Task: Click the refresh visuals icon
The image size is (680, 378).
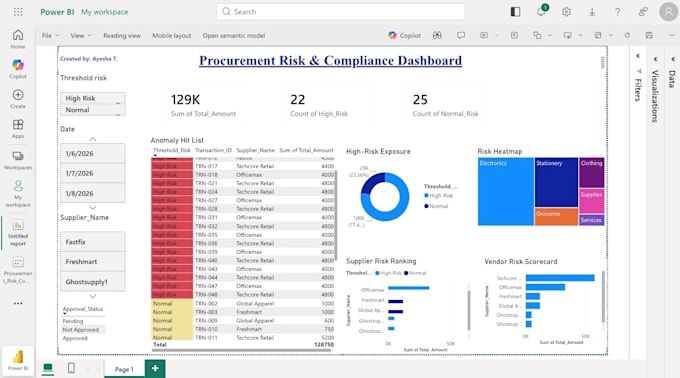Action: [627, 36]
